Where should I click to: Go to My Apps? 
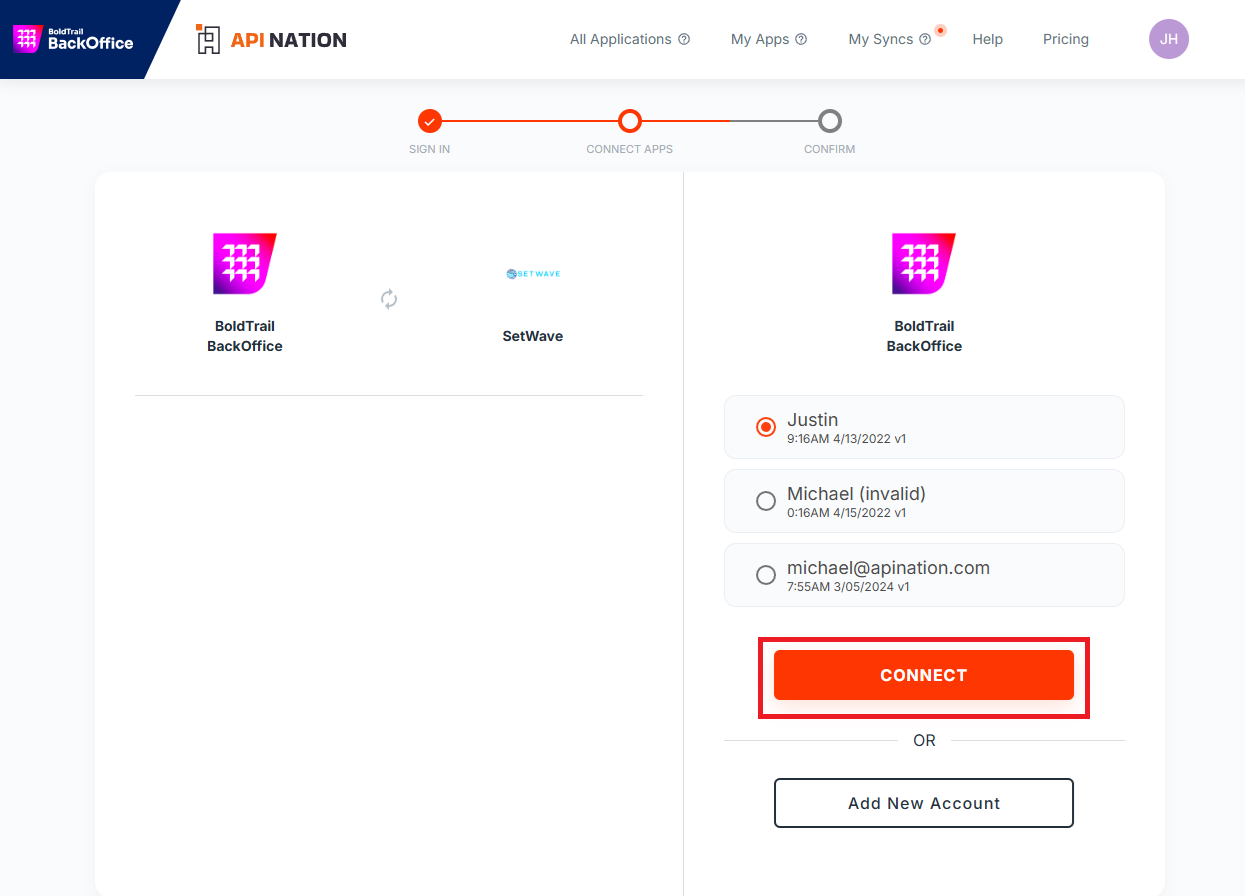pos(760,40)
